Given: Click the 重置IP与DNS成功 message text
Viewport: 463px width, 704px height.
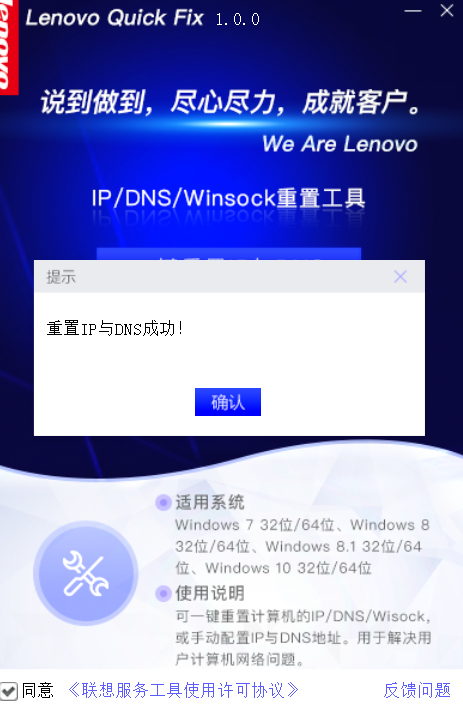Looking at the screenshot, I should [x=115, y=329].
